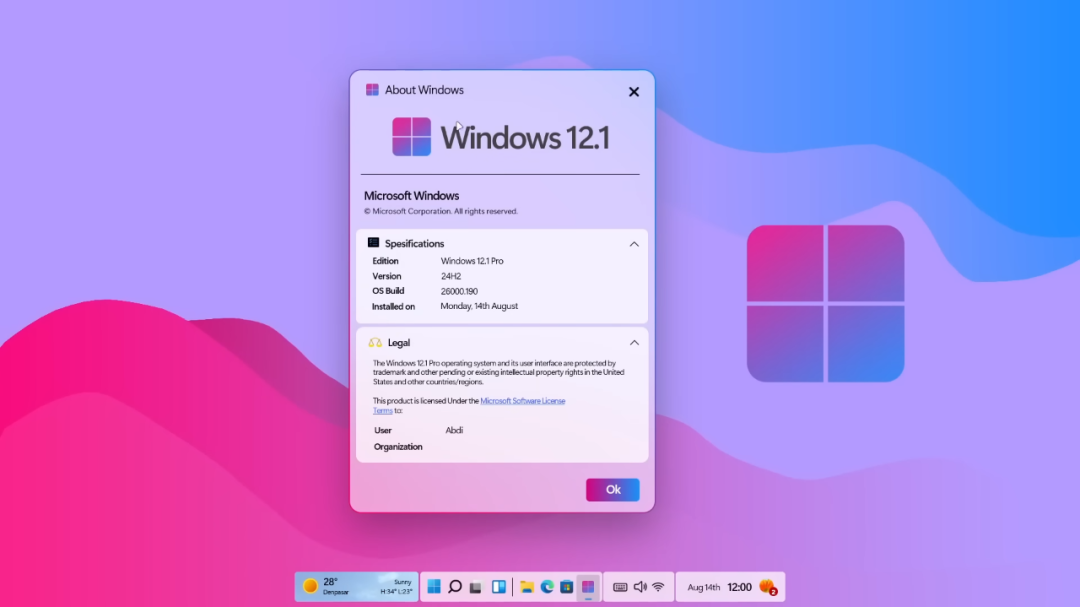Open the Microsoft Software License Terms link
This screenshot has height=607, width=1080.
click(x=522, y=400)
